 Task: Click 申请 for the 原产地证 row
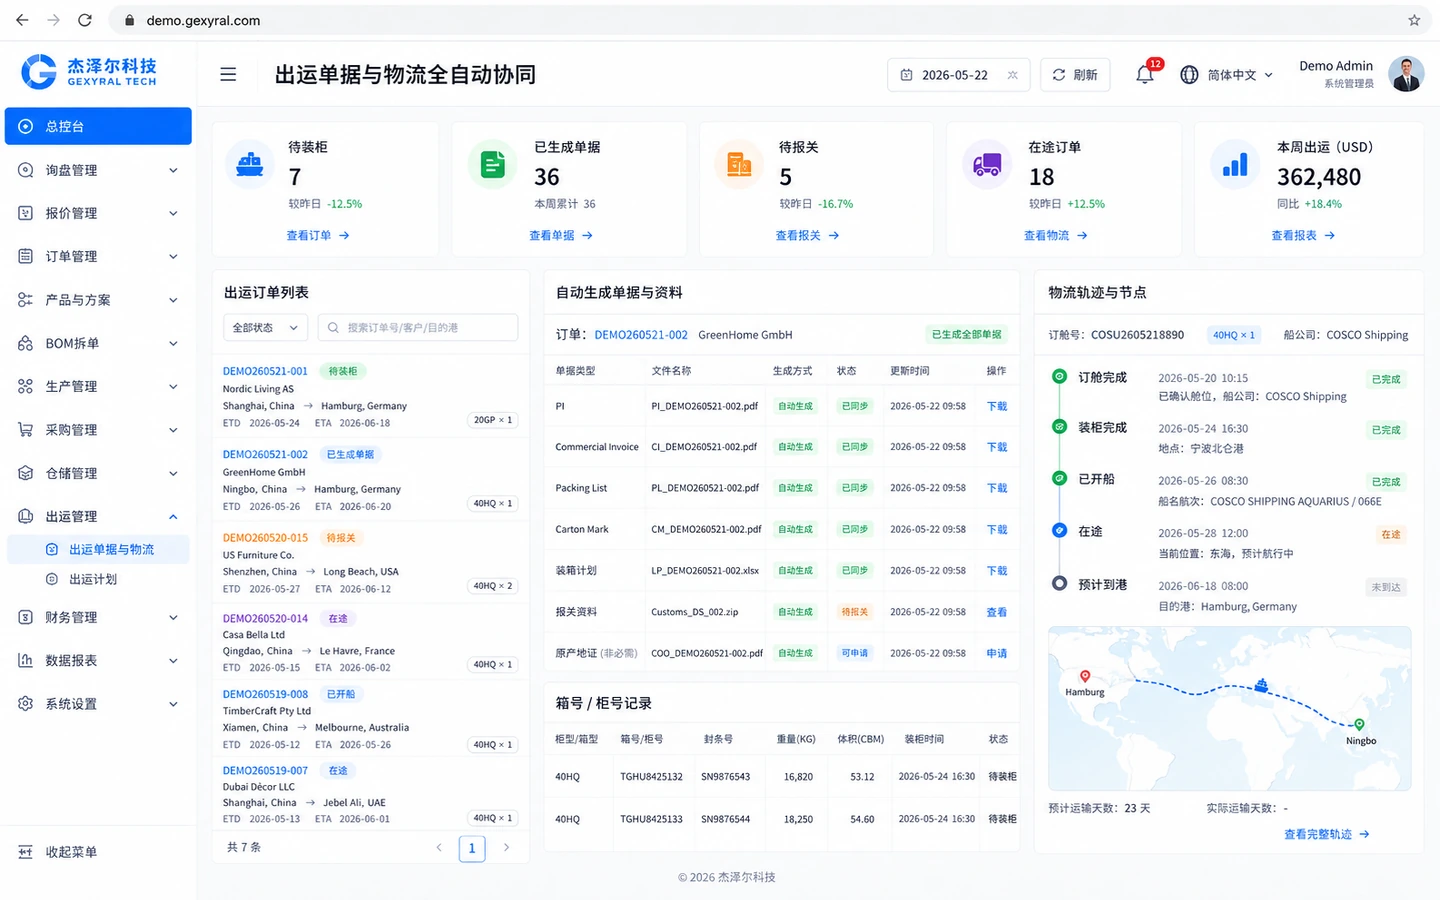tap(997, 653)
